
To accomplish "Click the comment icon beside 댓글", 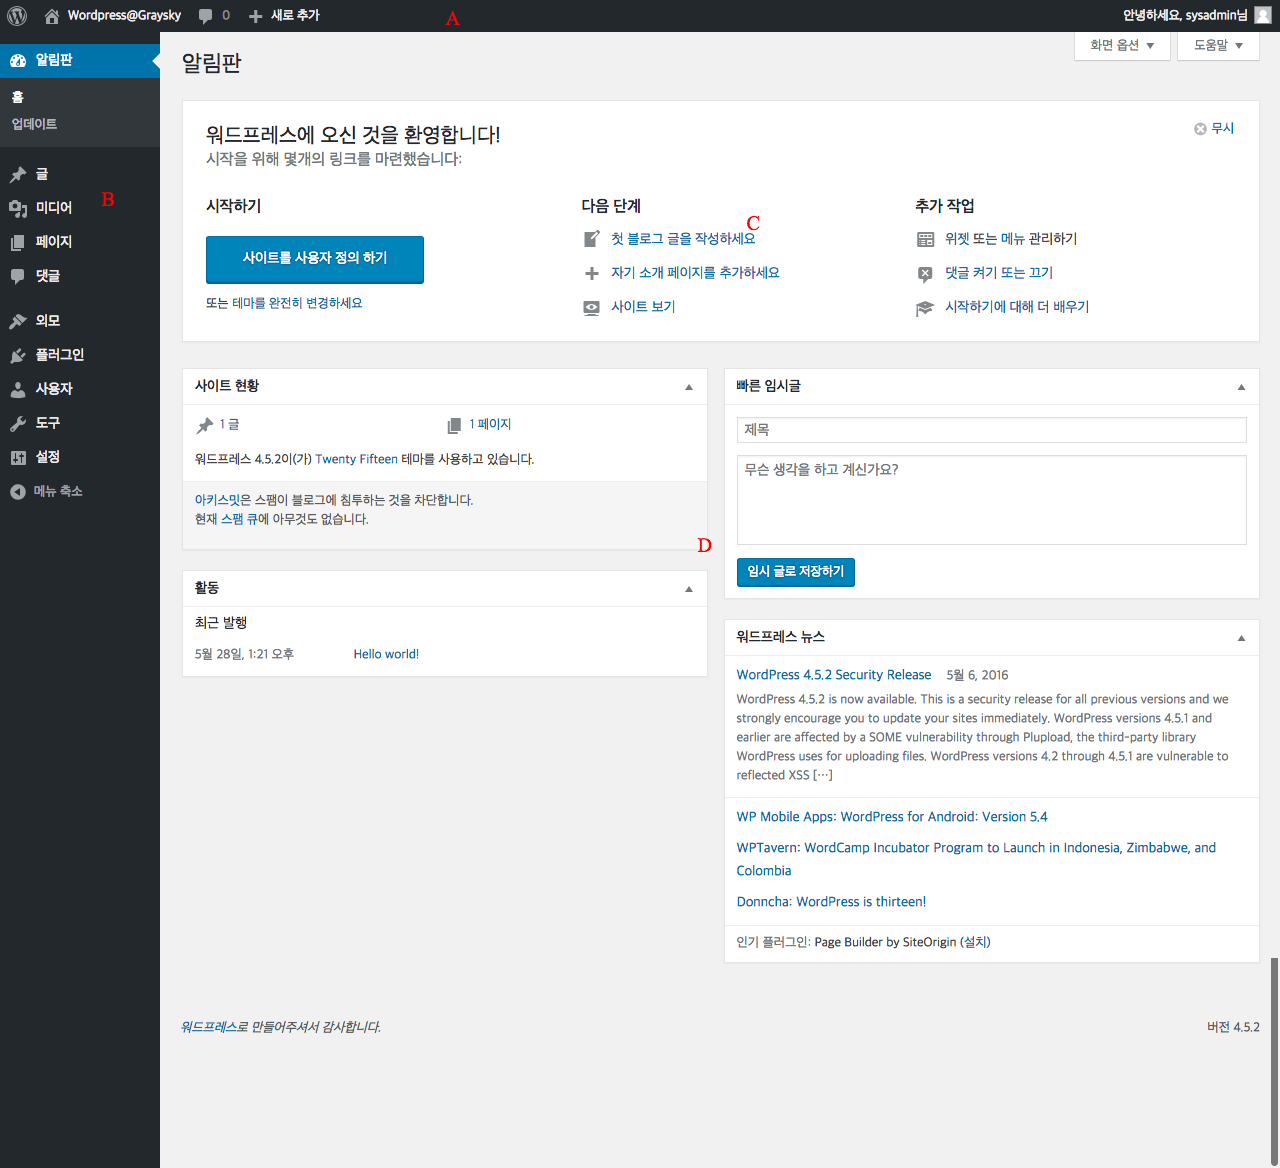I will coord(18,276).
